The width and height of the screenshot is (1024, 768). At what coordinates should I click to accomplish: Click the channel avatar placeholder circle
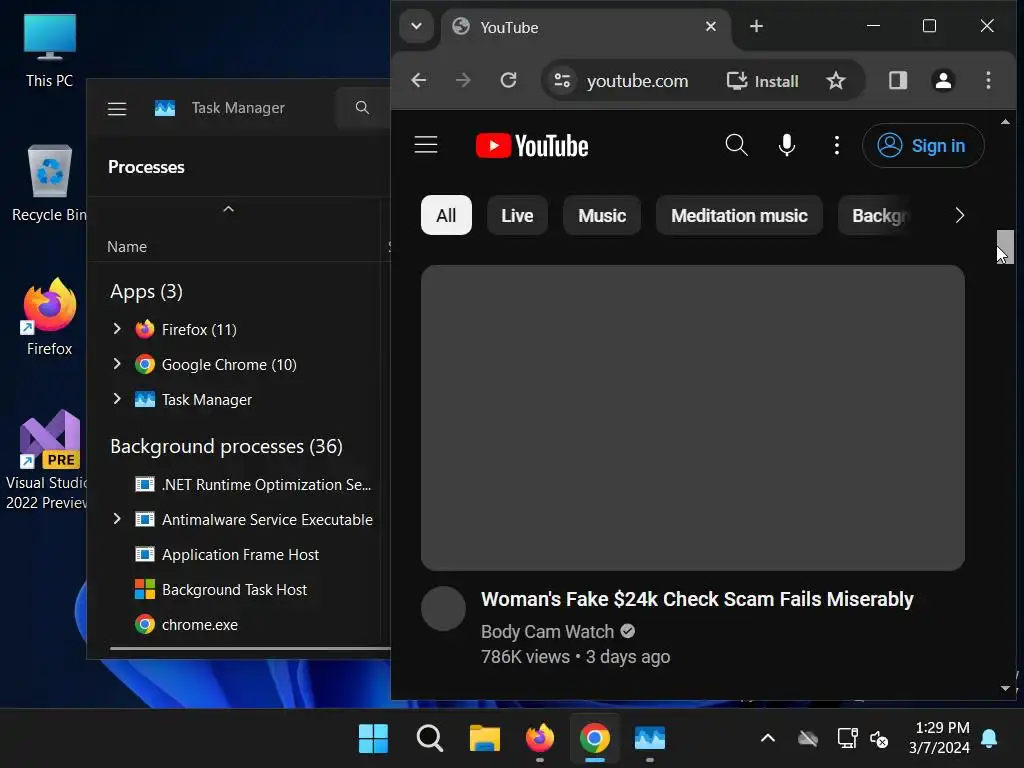pyautogui.click(x=443, y=609)
